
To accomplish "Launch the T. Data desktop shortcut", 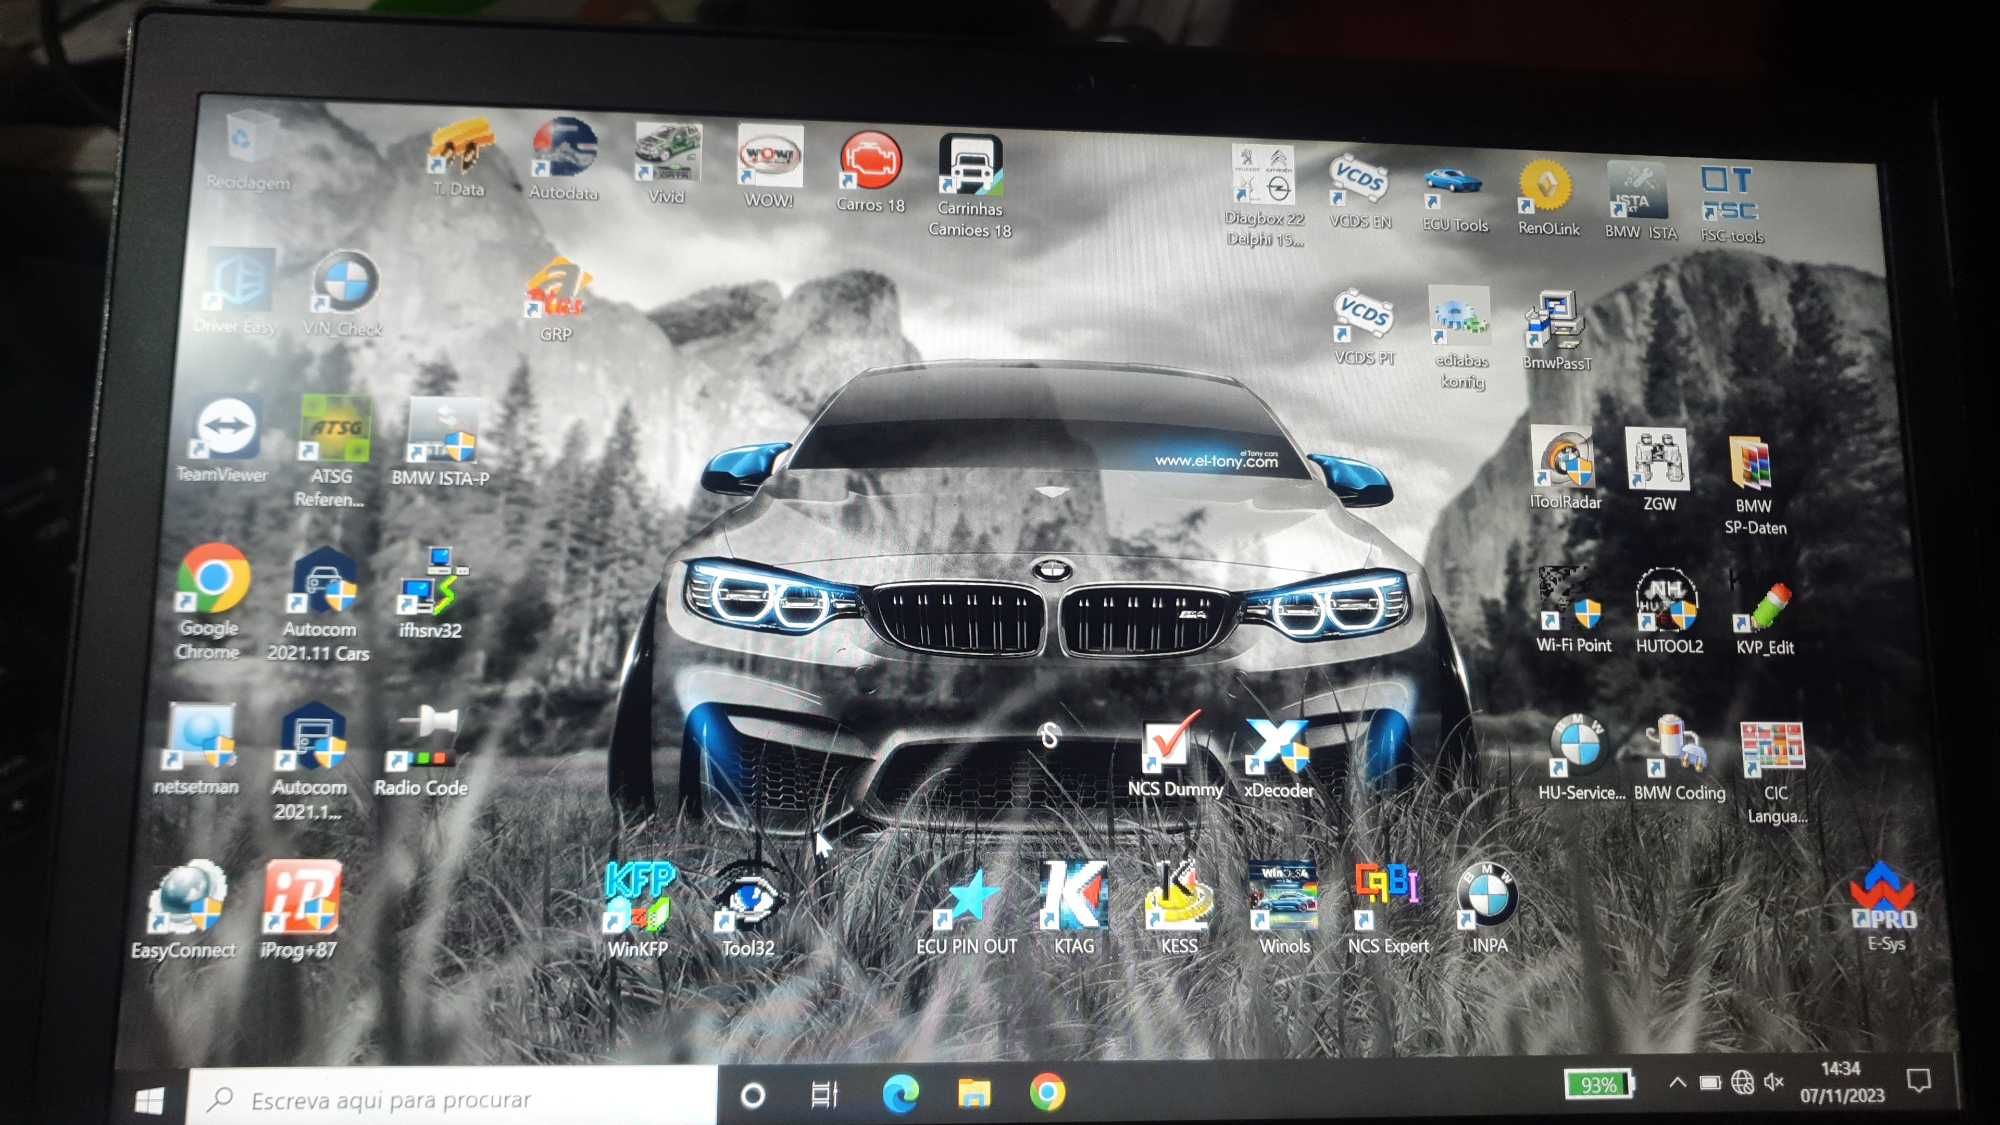I will coord(461,157).
